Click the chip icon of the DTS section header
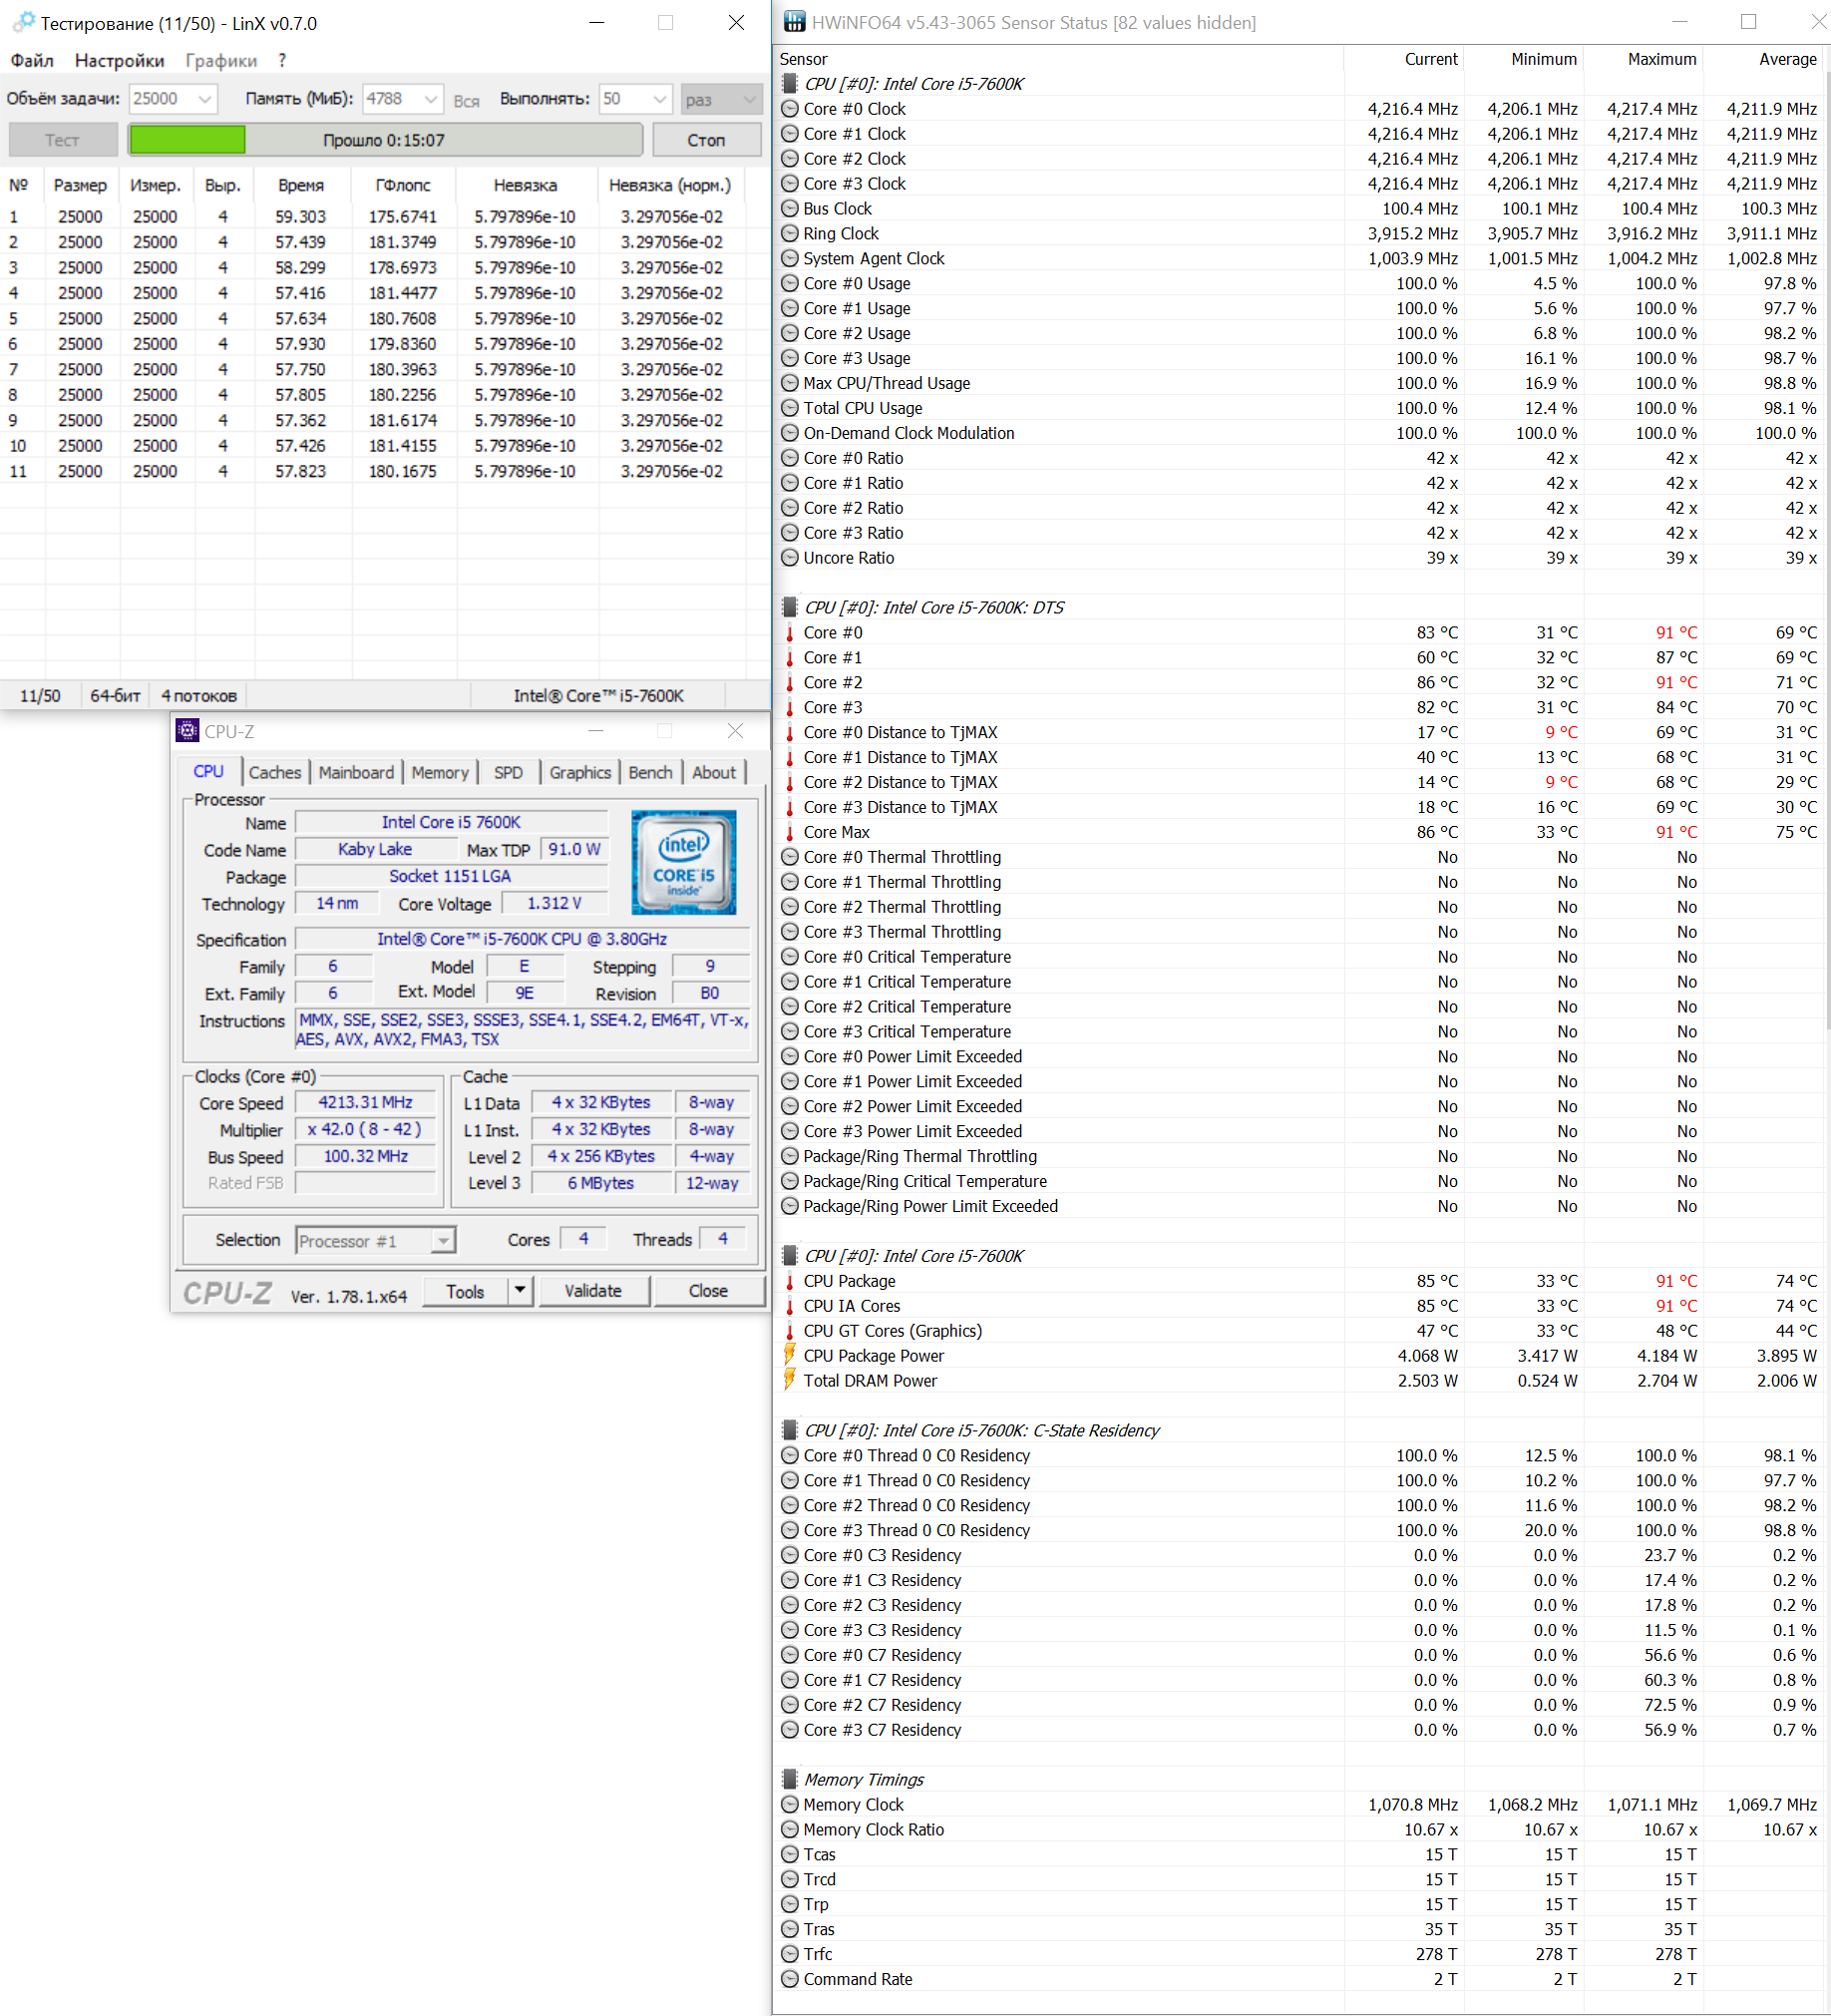Image resolution: width=1831 pixels, height=2016 pixels. tap(790, 608)
